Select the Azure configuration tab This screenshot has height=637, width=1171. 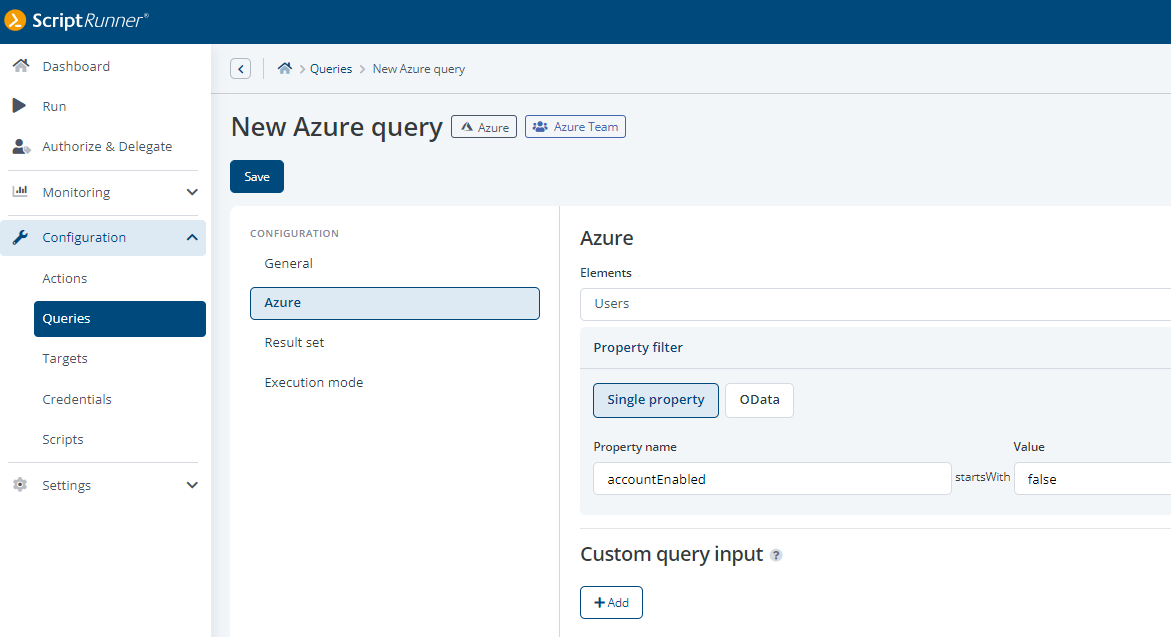394,303
